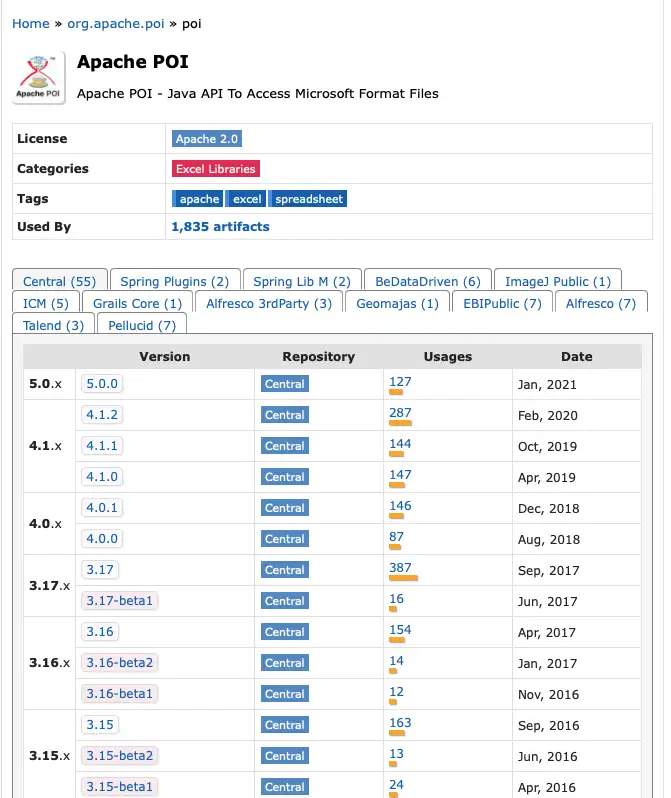
Task: Click the Apache POI logo thumbnail
Action: point(39,77)
